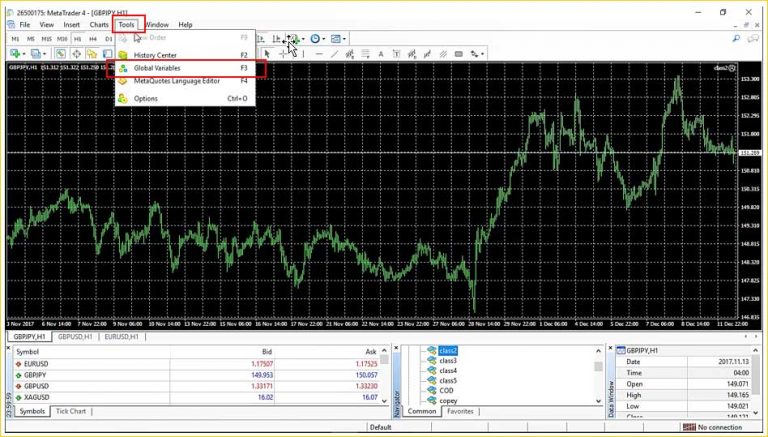Viewport: 768px width, 437px height.
Task: Close the Market Watch panel
Action: (8, 348)
